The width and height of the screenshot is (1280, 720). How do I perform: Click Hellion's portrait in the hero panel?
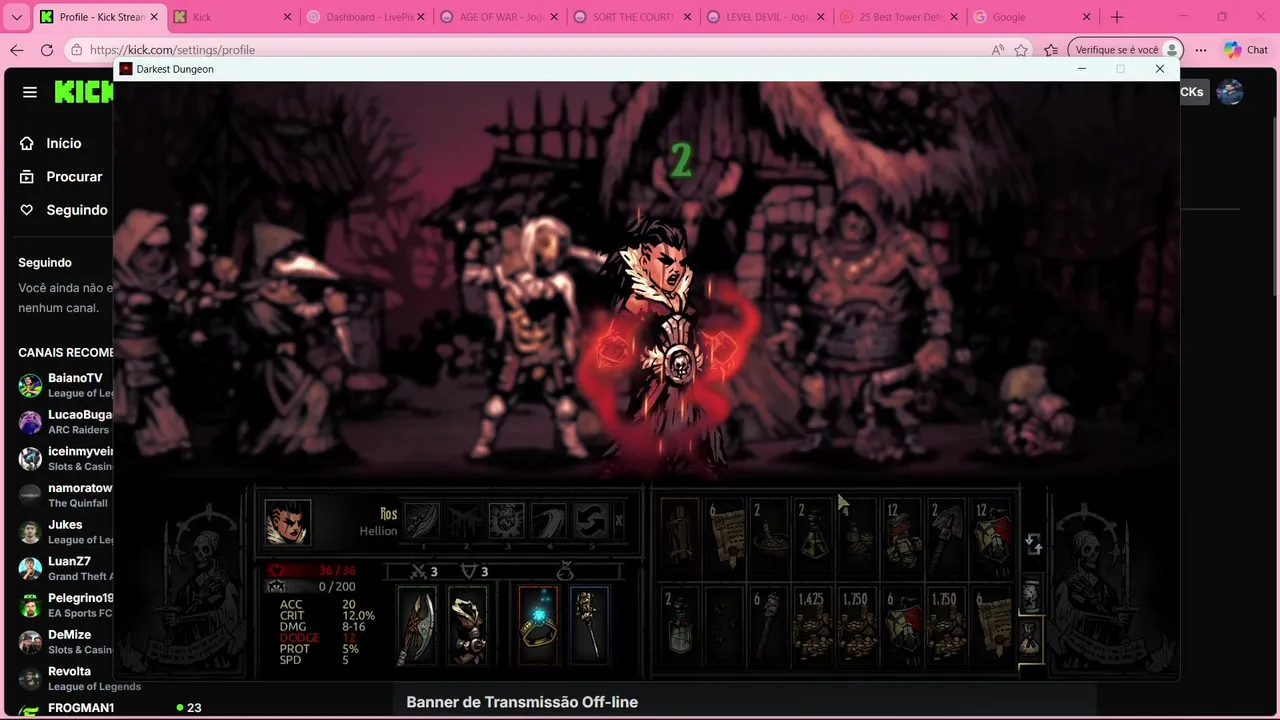tap(288, 523)
